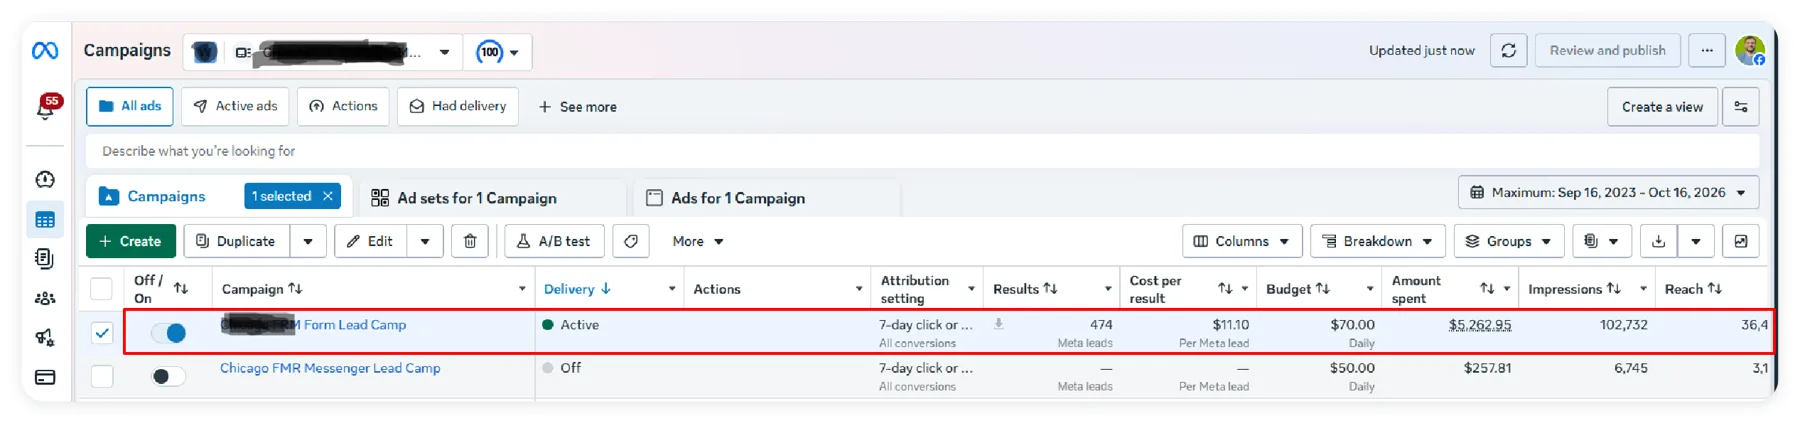Delete the selected campaign with the trash icon

pos(470,241)
